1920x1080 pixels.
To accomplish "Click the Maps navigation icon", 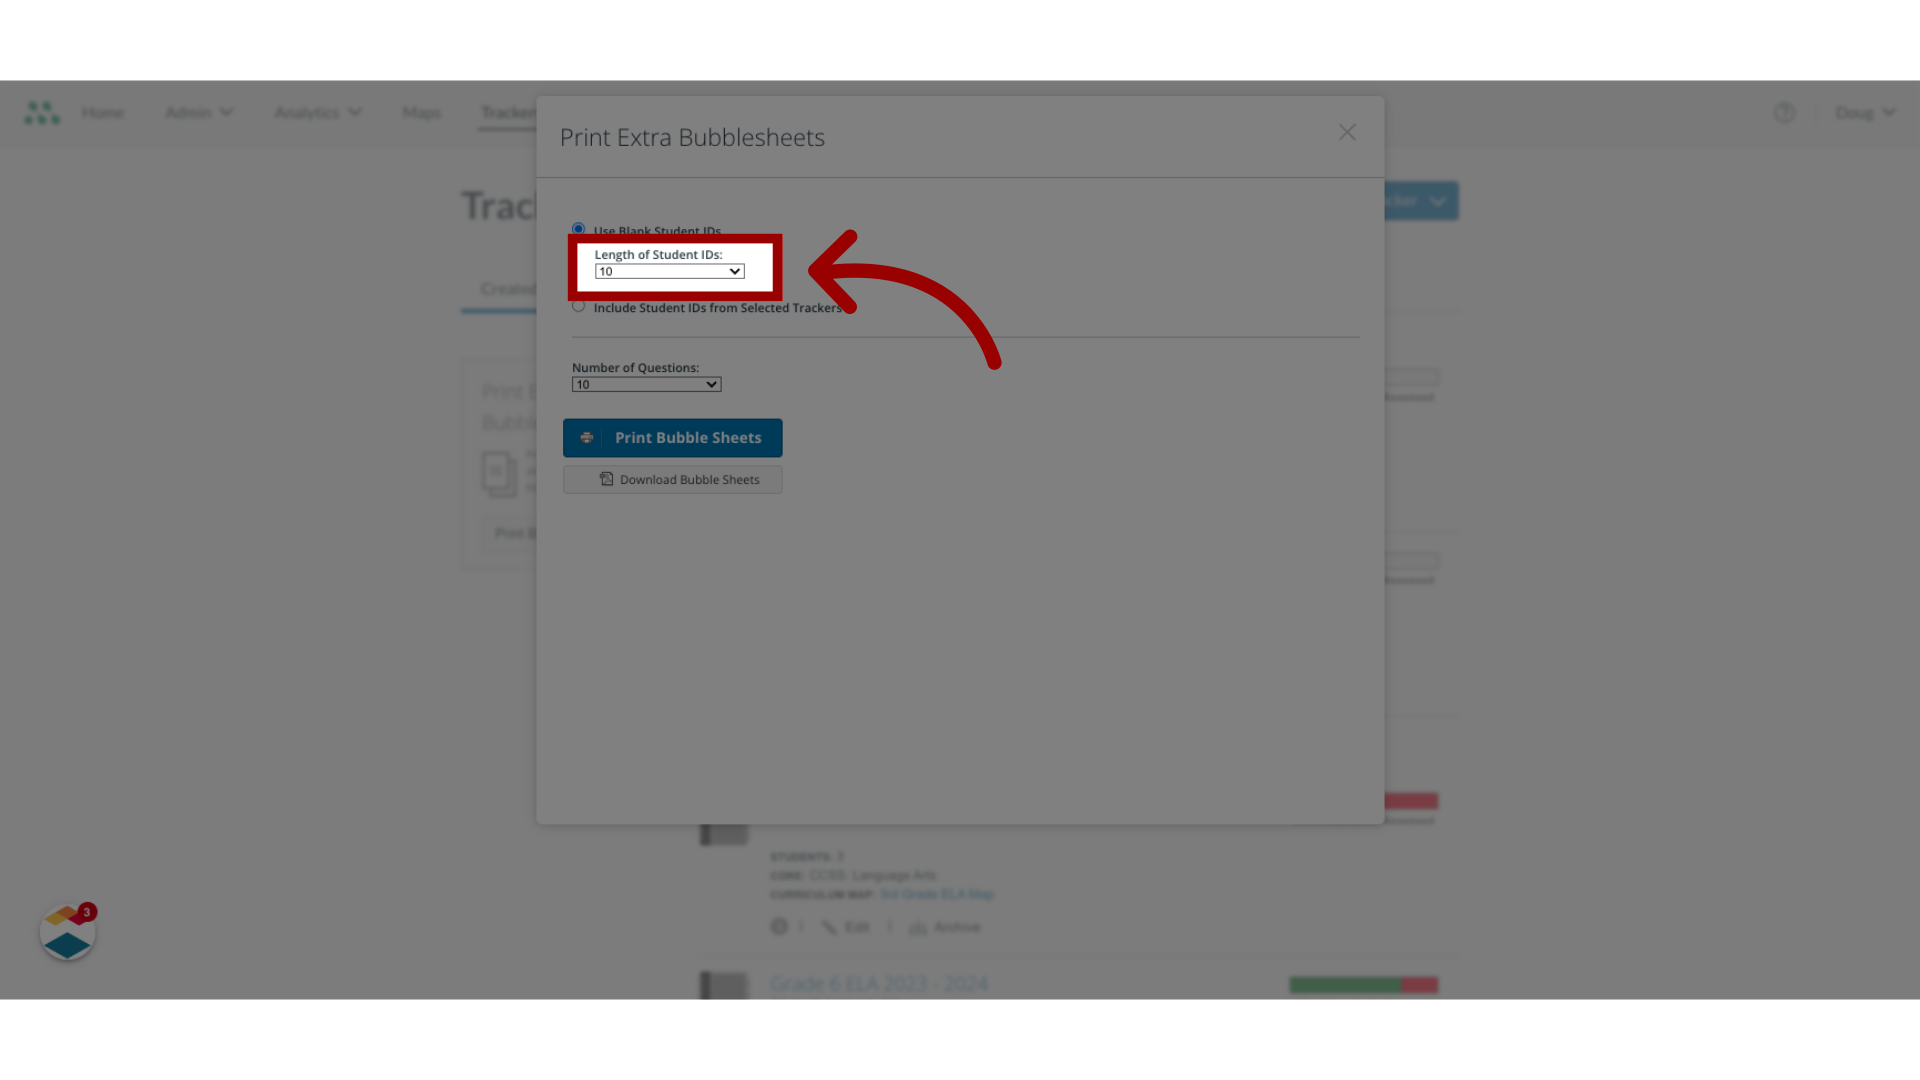I will [421, 112].
